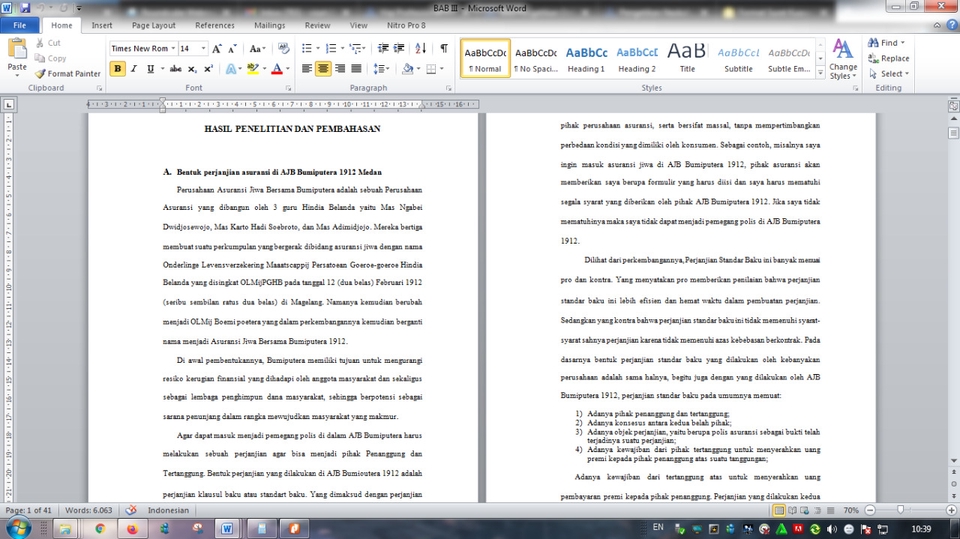The width and height of the screenshot is (960, 539).
Task: Start a numbered list
Action: 331,48
